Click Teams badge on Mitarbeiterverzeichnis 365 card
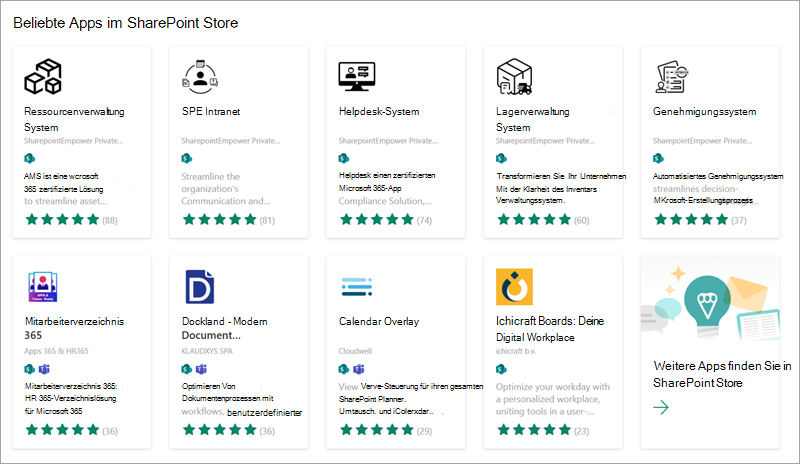 (x=44, y=369)
